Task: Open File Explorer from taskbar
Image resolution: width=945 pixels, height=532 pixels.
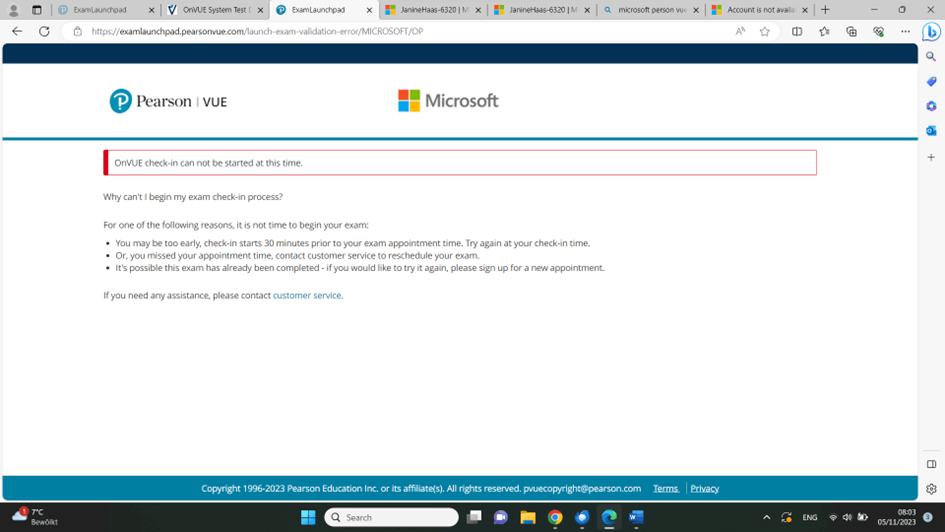Action: [528, 517]
